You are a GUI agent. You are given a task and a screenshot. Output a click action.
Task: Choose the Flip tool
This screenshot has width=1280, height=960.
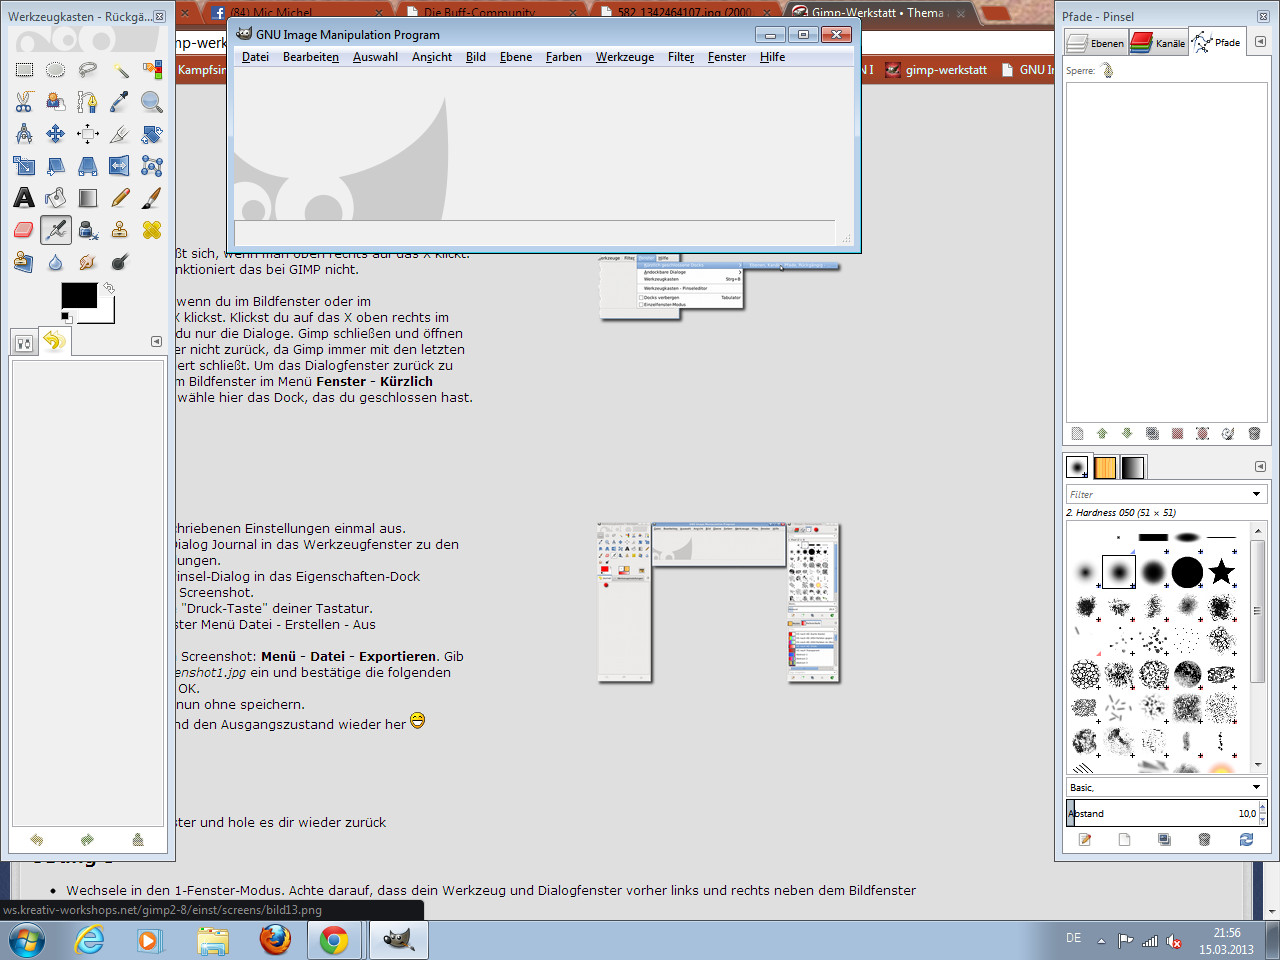tap(120, 166)
